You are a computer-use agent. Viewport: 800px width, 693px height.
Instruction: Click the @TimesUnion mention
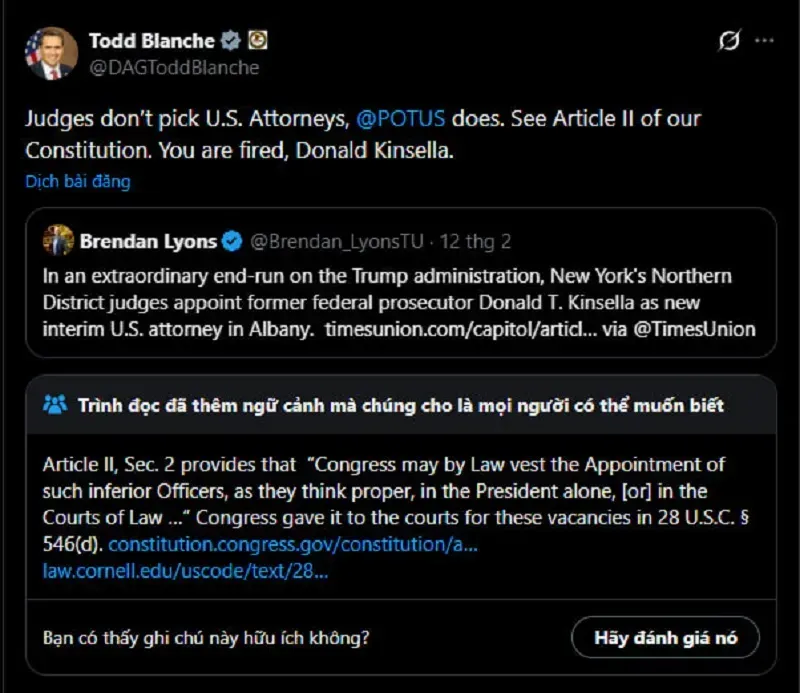tap(698, 329)
